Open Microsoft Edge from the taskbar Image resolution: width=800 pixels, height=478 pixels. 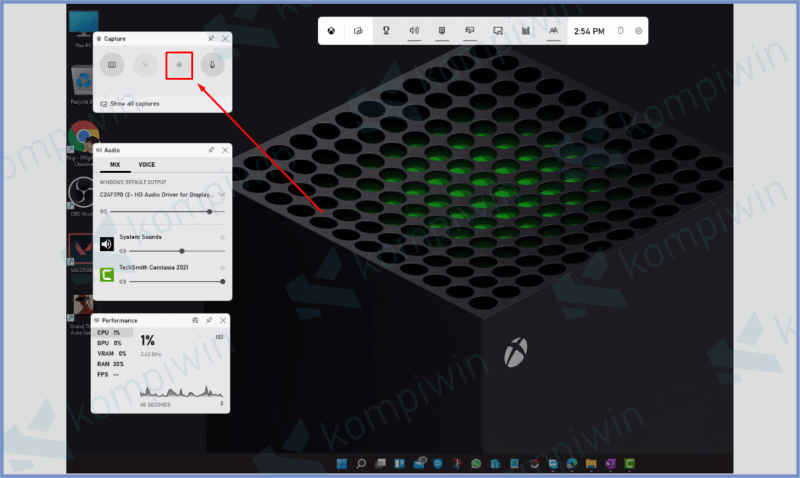pos(572,464)
